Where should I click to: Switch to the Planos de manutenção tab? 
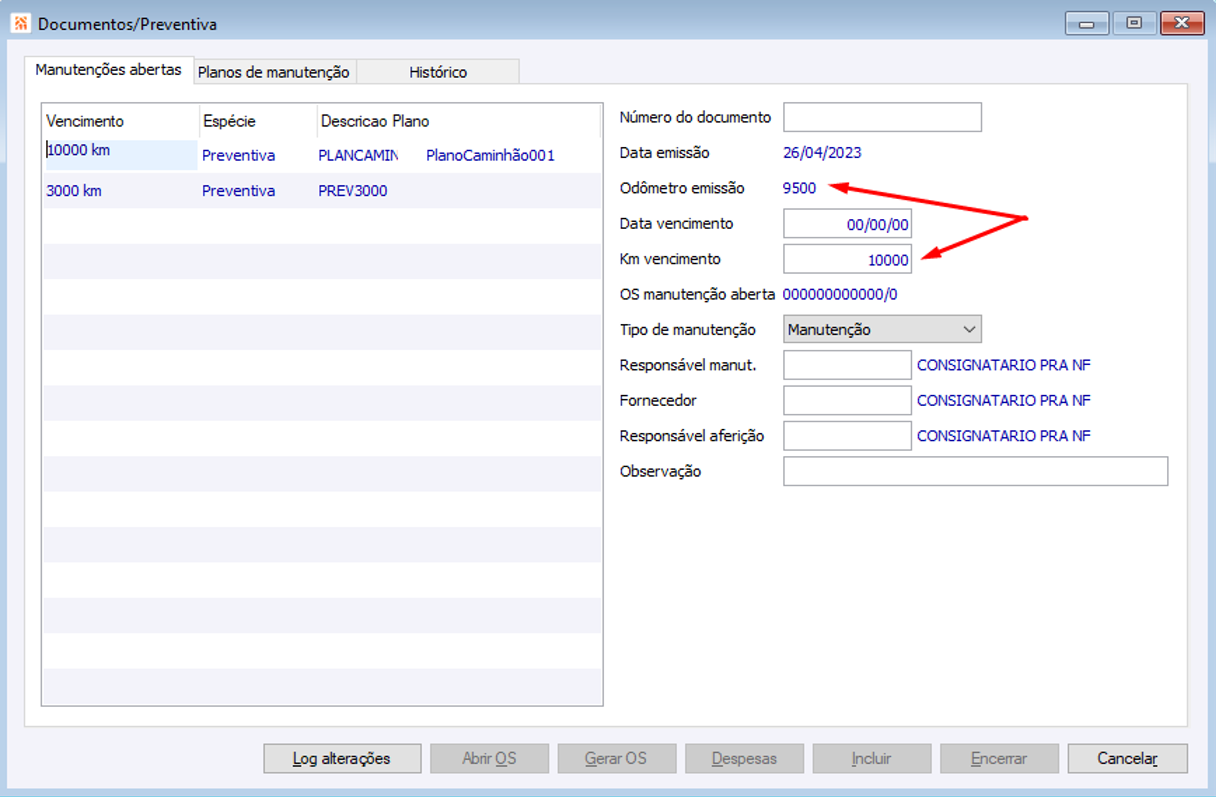coord(274,72)
